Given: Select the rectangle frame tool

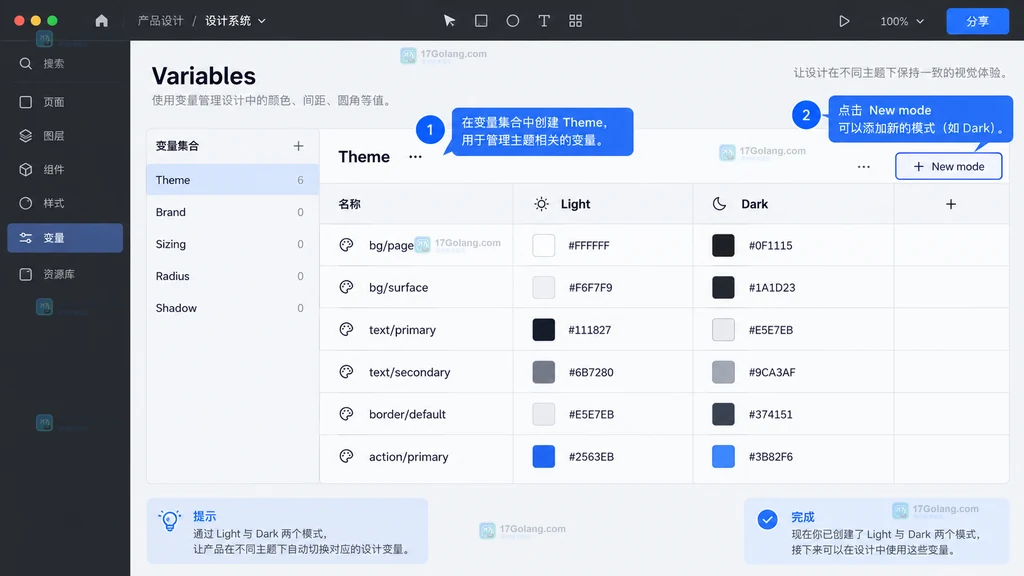Looking at the screenshot, I should pyautogui.click(x=481, y=21).
